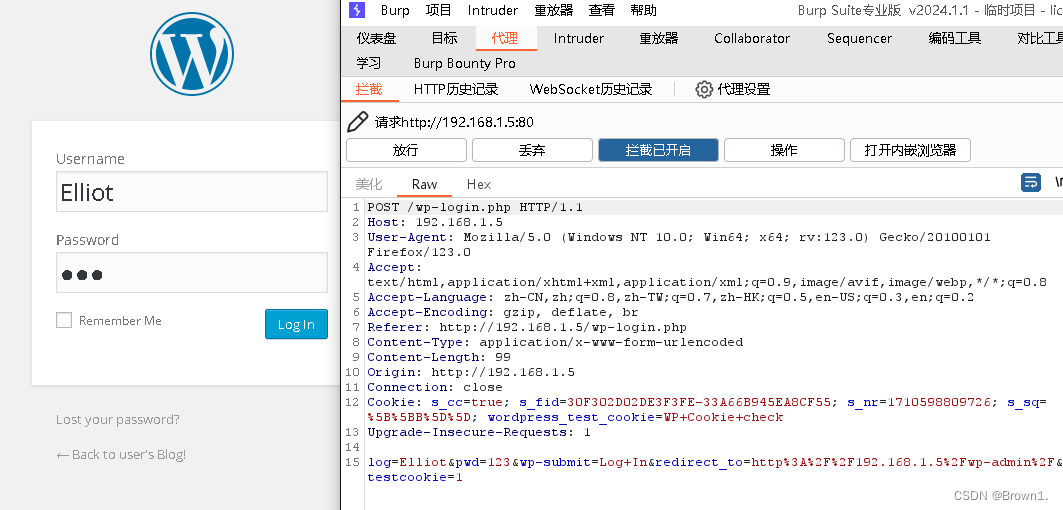1063x510 pixels.
Task: Open the 帮助 menu
Action: (643, 10)
